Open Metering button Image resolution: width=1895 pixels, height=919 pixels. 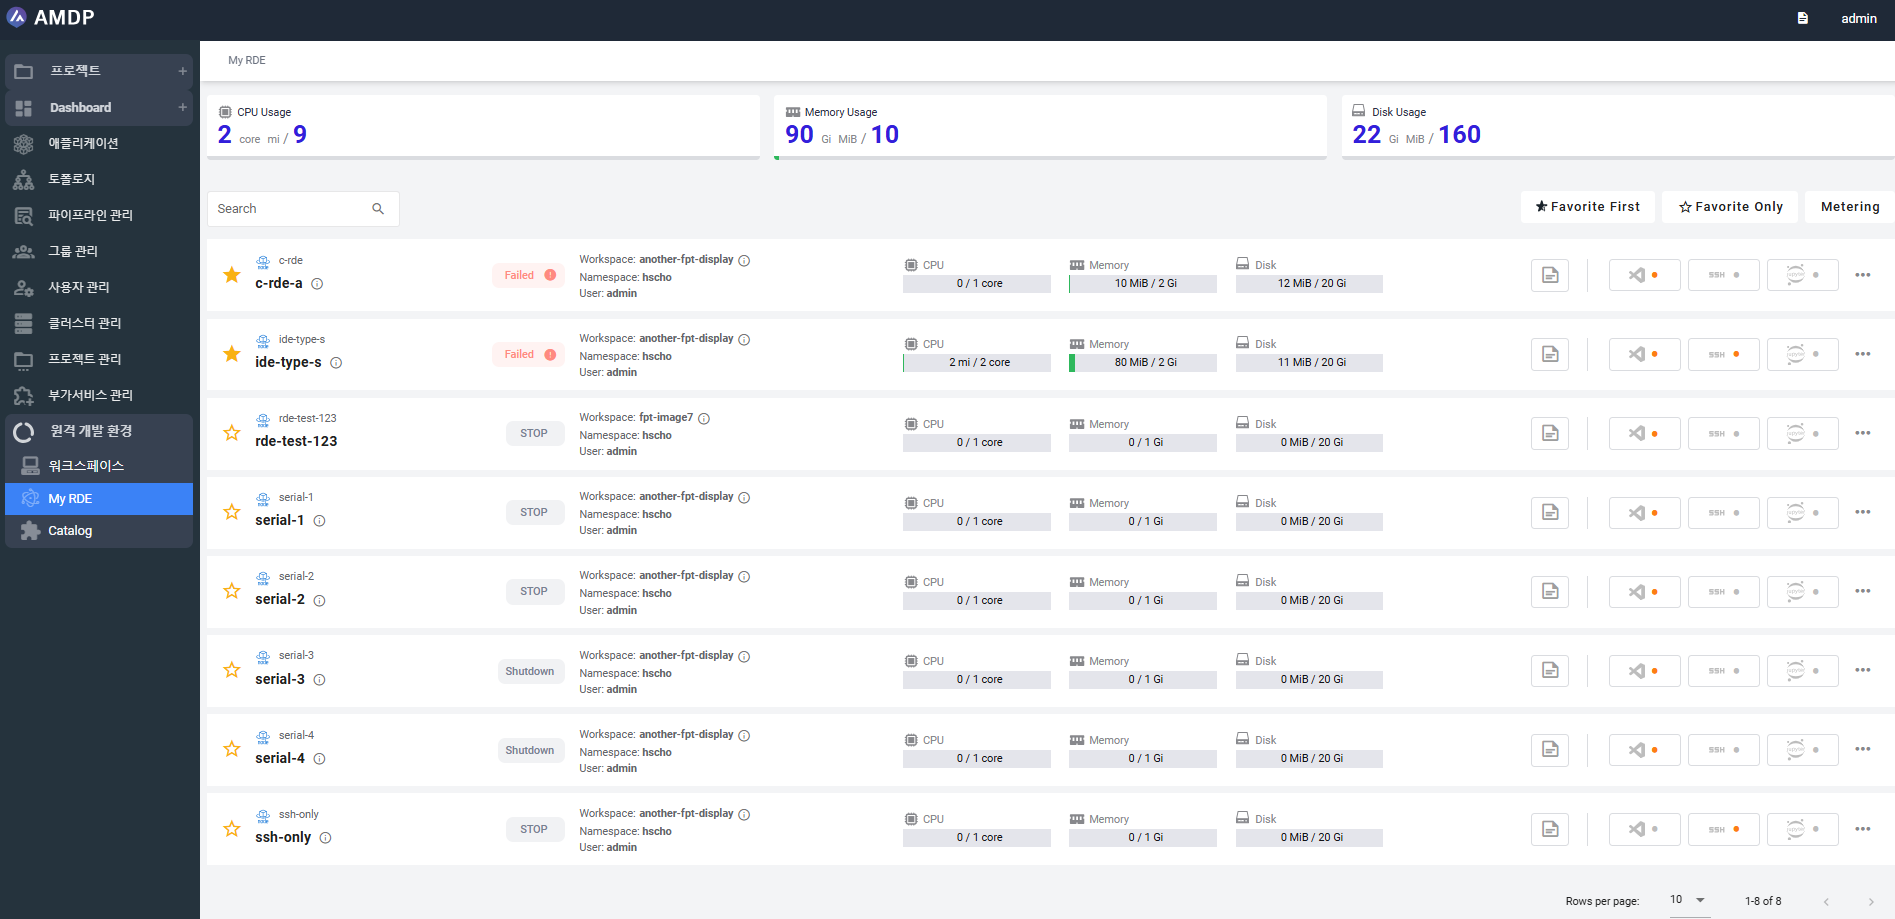pyautogui.click(x=1850, y=207)
